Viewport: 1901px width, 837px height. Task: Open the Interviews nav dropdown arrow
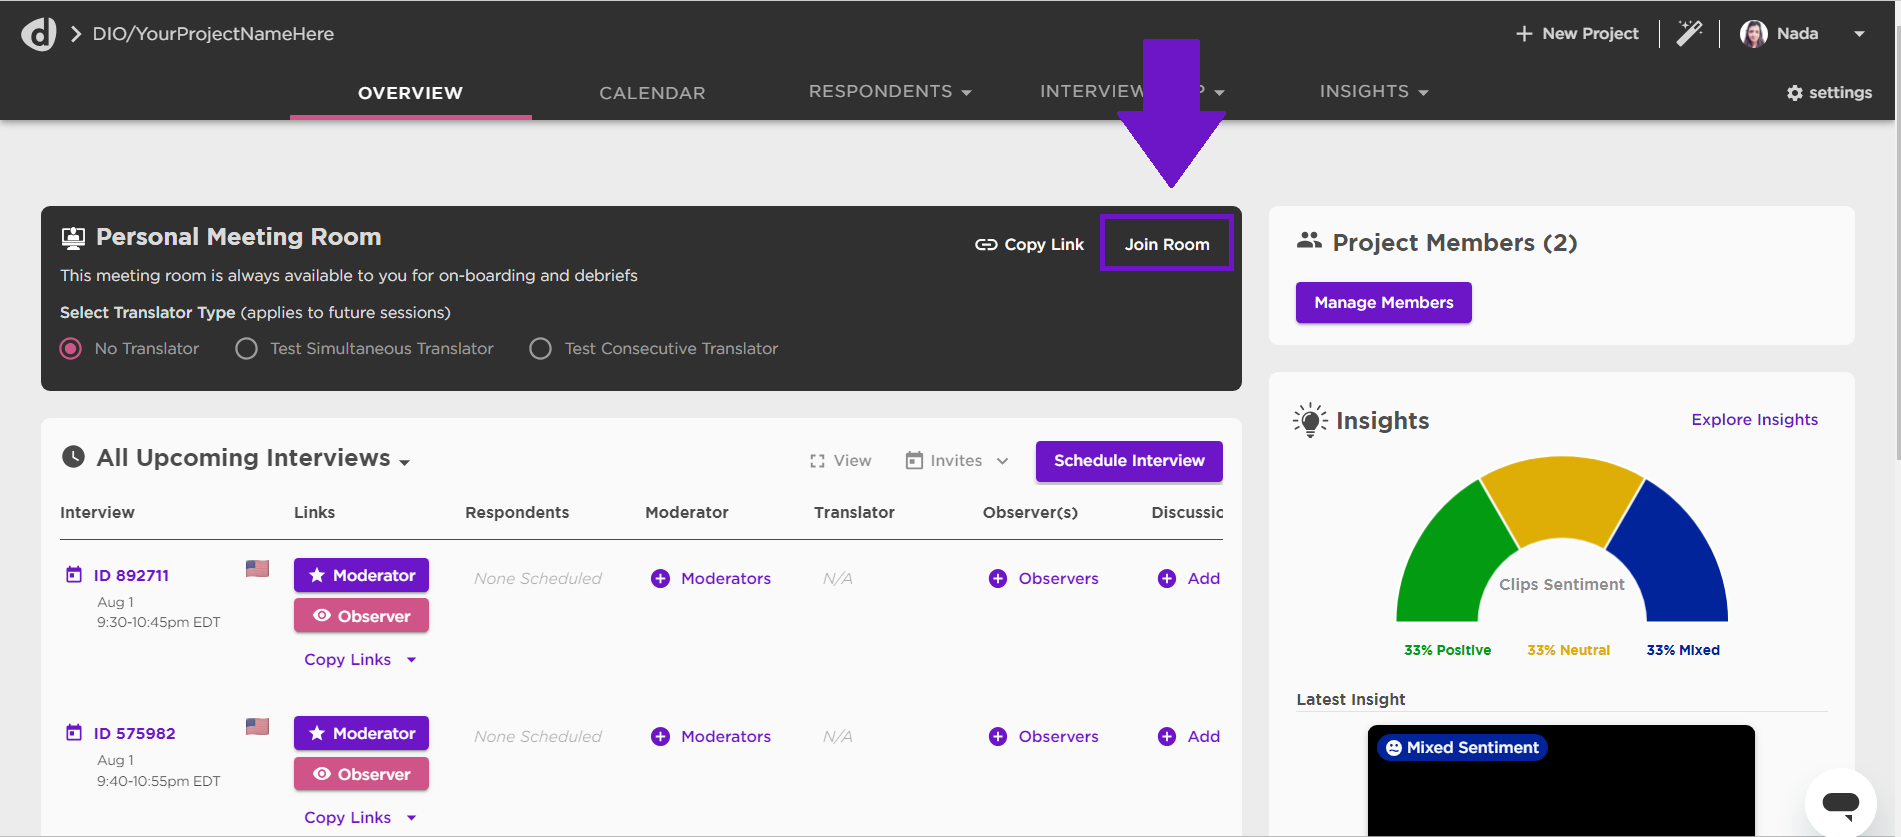(1219, 93)
